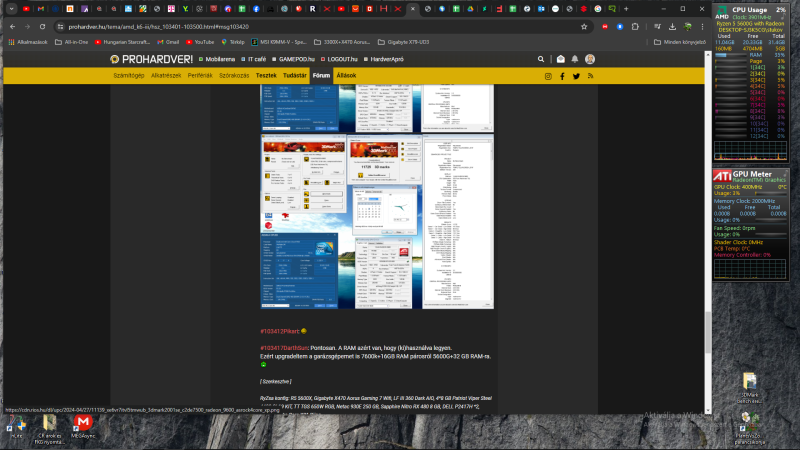Viewport: 800px width, 450px height.
Task: Open the Chrome downloads icon
Action: tap(672, 27)
